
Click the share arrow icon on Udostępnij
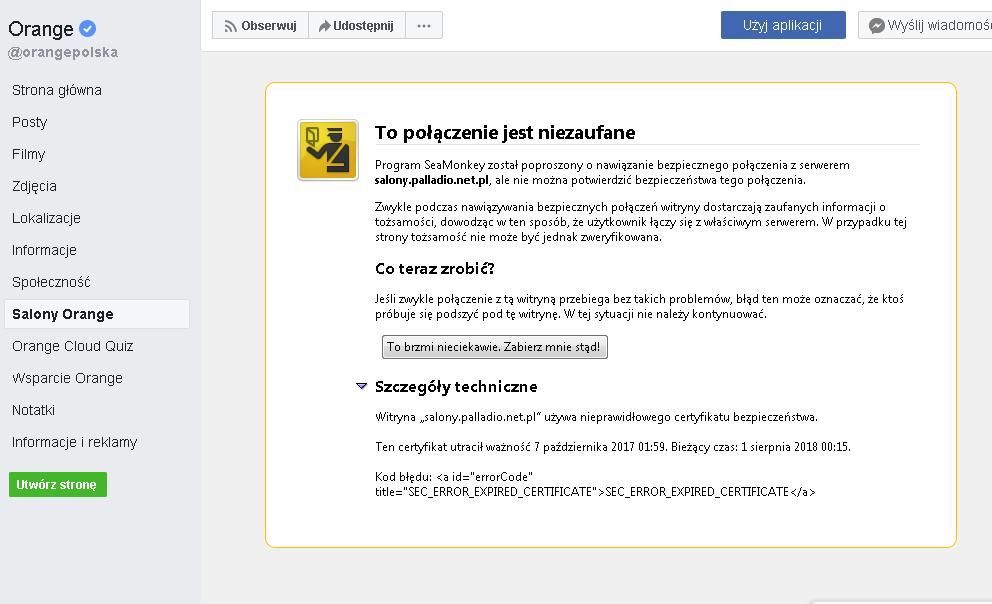click(325, 26)
